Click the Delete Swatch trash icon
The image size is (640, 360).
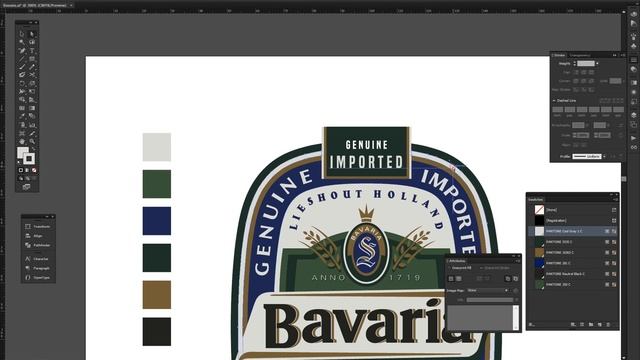pos(609,324)
